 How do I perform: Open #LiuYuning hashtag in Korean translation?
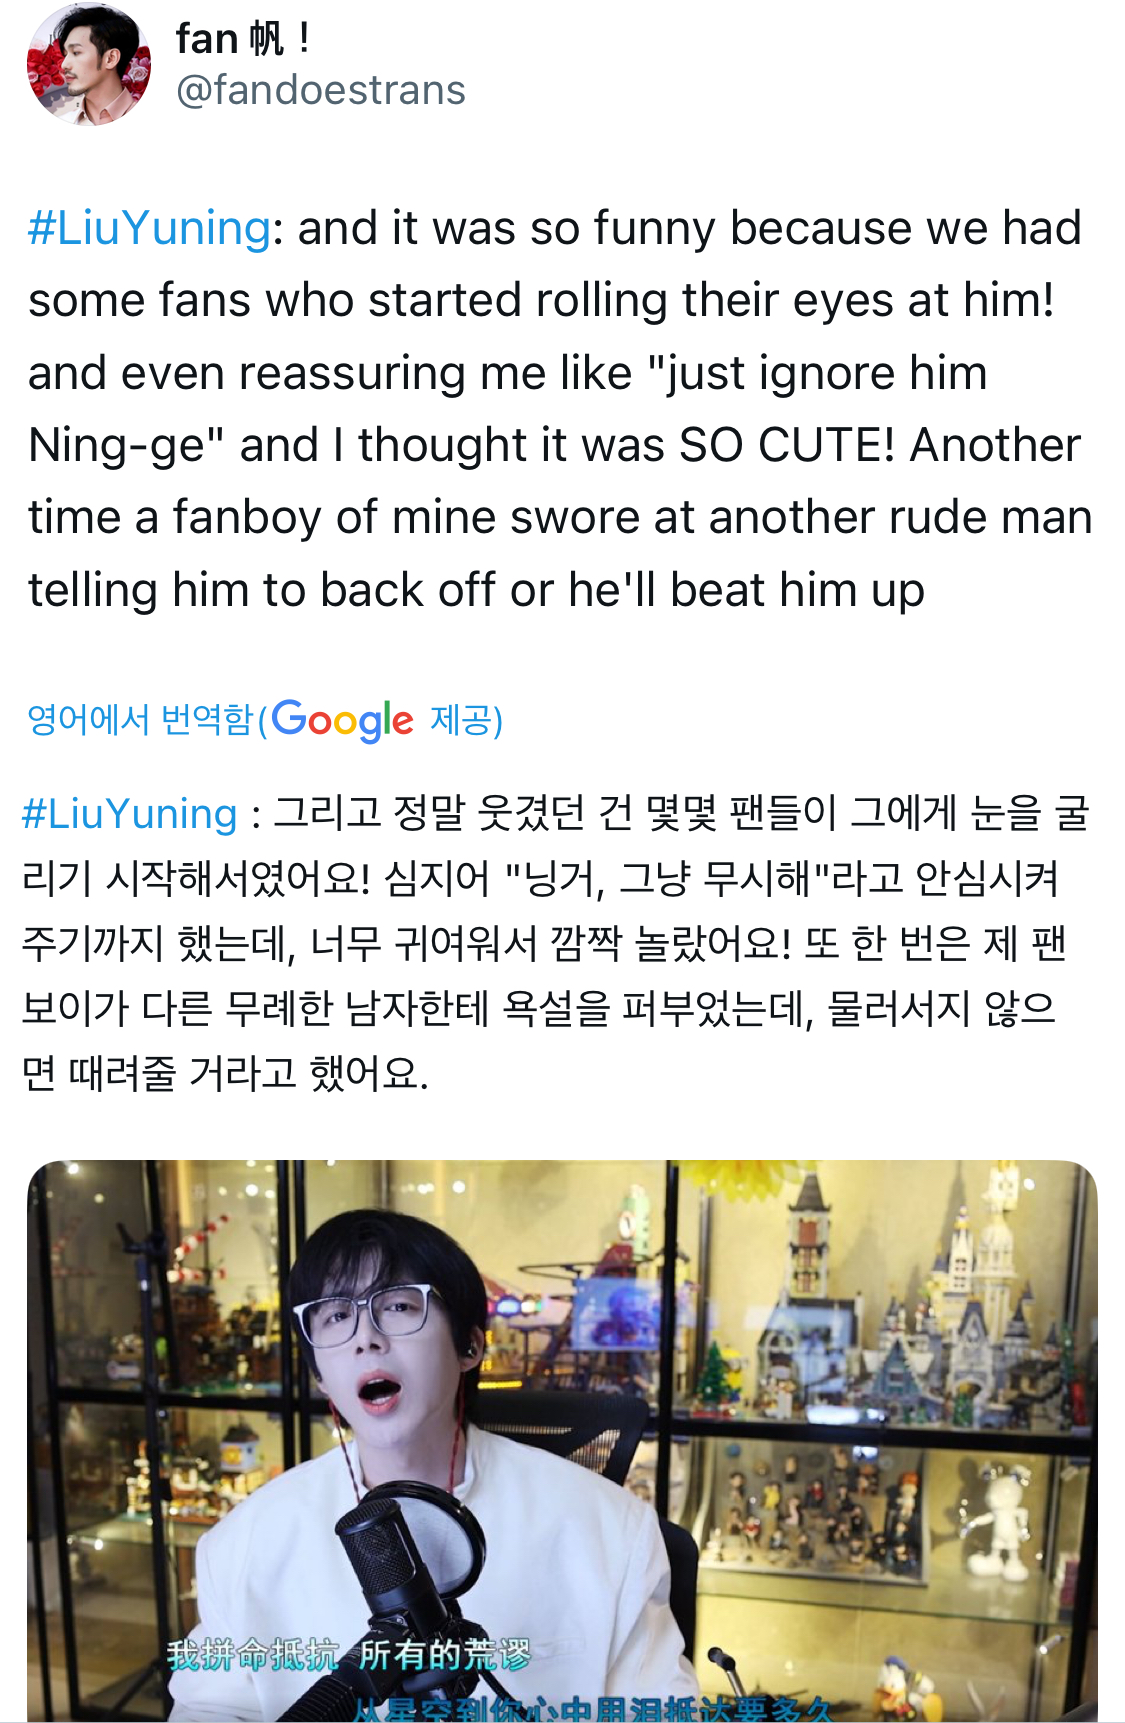click(130, 814)
